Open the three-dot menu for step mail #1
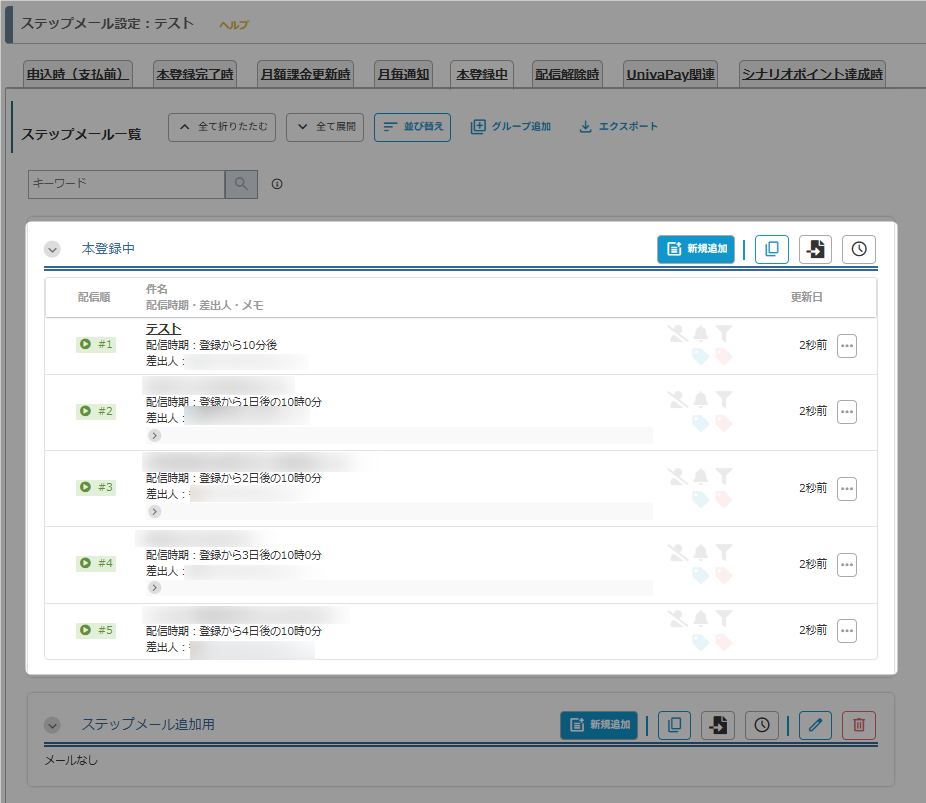 847,346
